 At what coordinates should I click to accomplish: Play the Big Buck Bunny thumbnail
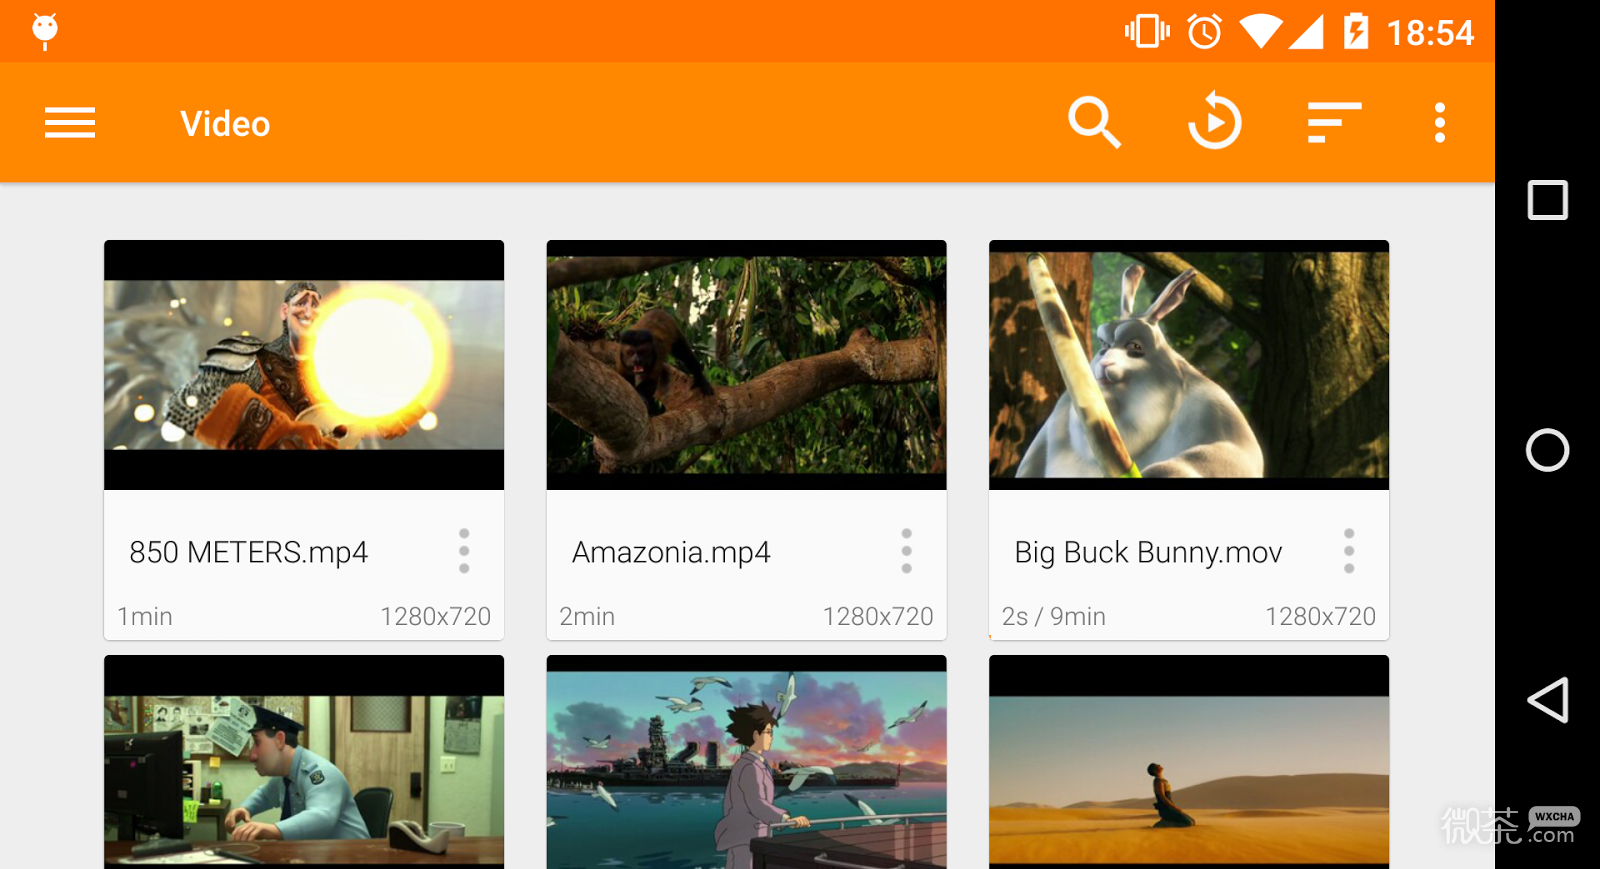pos(1189,365)
